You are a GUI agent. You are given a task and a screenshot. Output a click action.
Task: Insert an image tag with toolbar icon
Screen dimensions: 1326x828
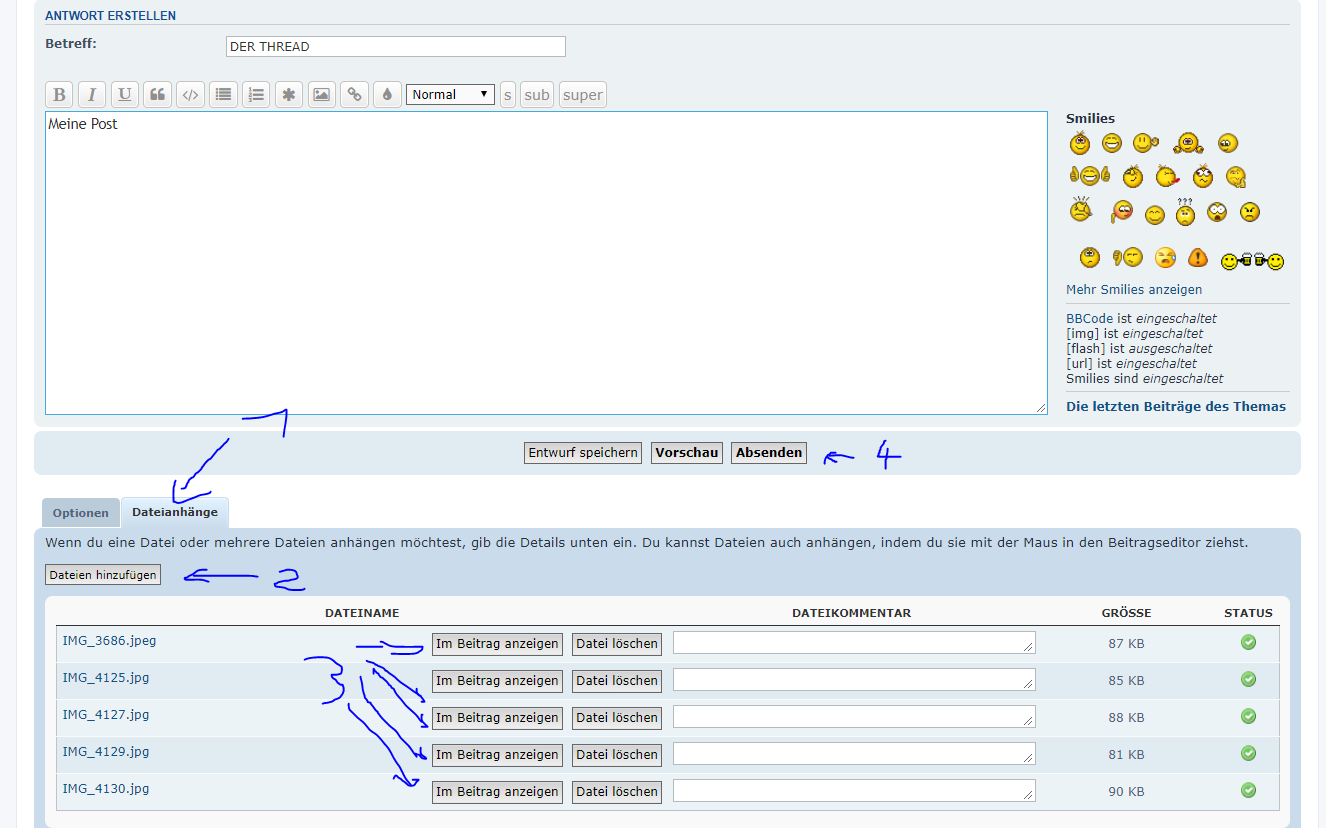321,95
